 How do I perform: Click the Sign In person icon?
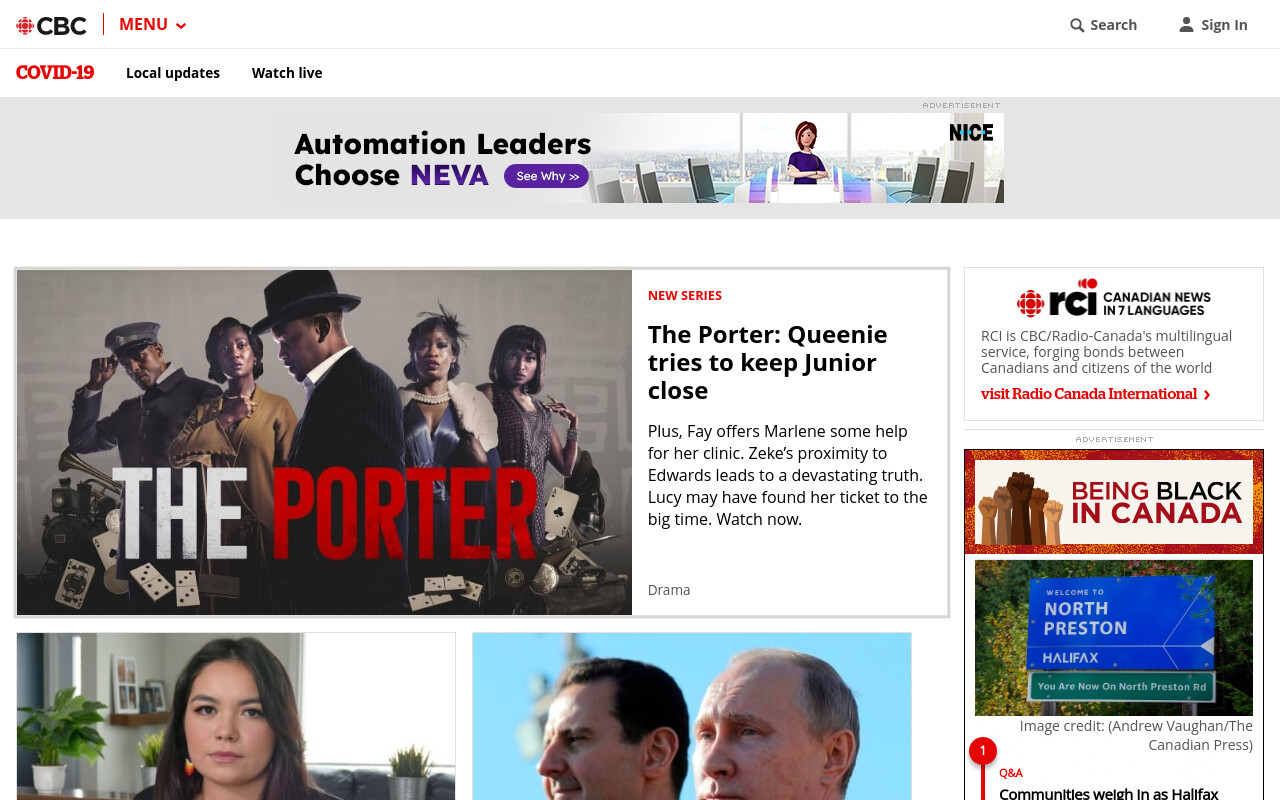pos(1186,24)
